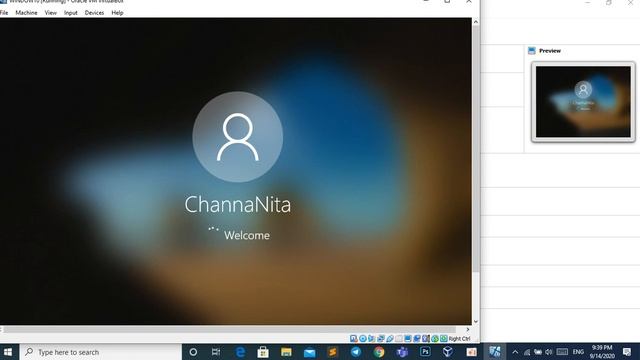Click the shared folders status icon

click(x=399, y=338)
